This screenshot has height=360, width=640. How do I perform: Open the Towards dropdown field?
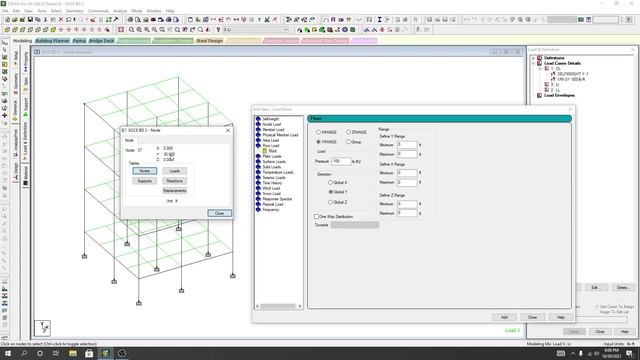(x=355, y=225)
